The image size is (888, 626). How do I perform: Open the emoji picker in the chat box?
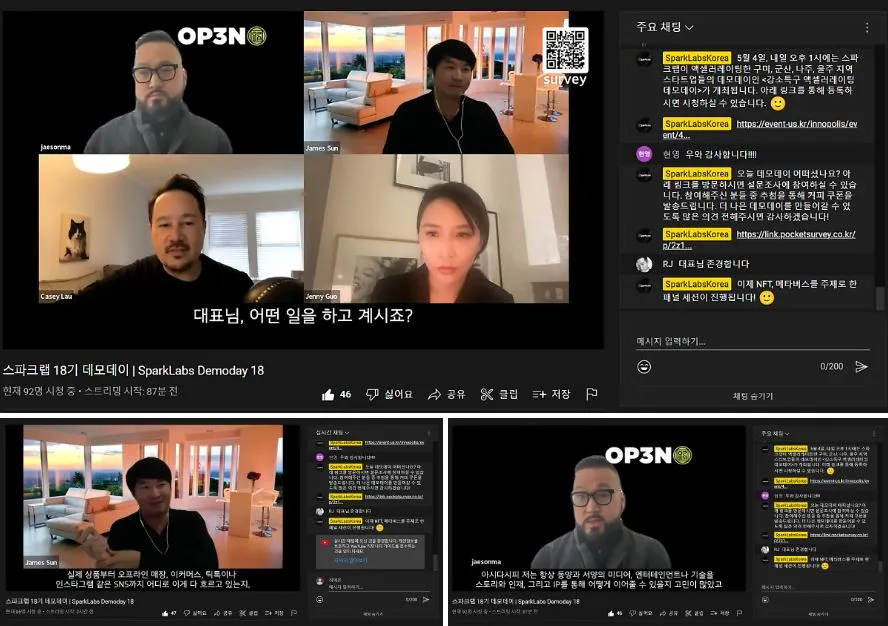pyautogui.click(x=645, y=367)
